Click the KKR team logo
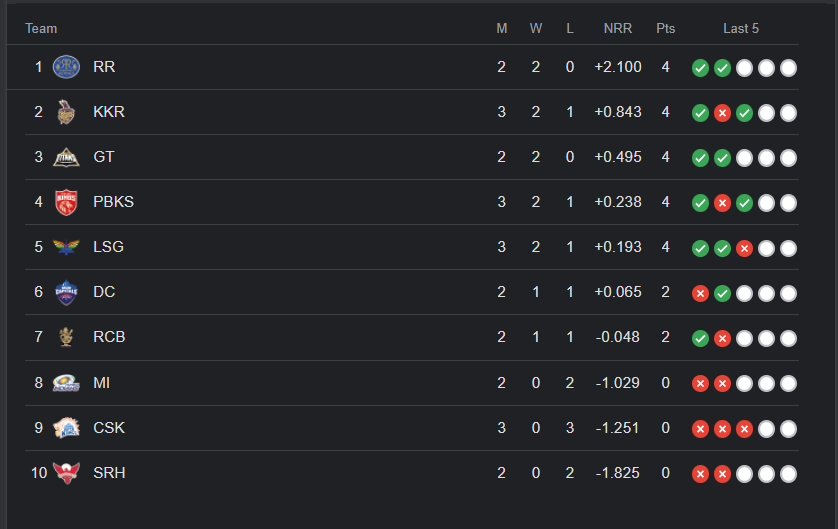The width and height of the screenshot is (838, 529). coord(66,112)
